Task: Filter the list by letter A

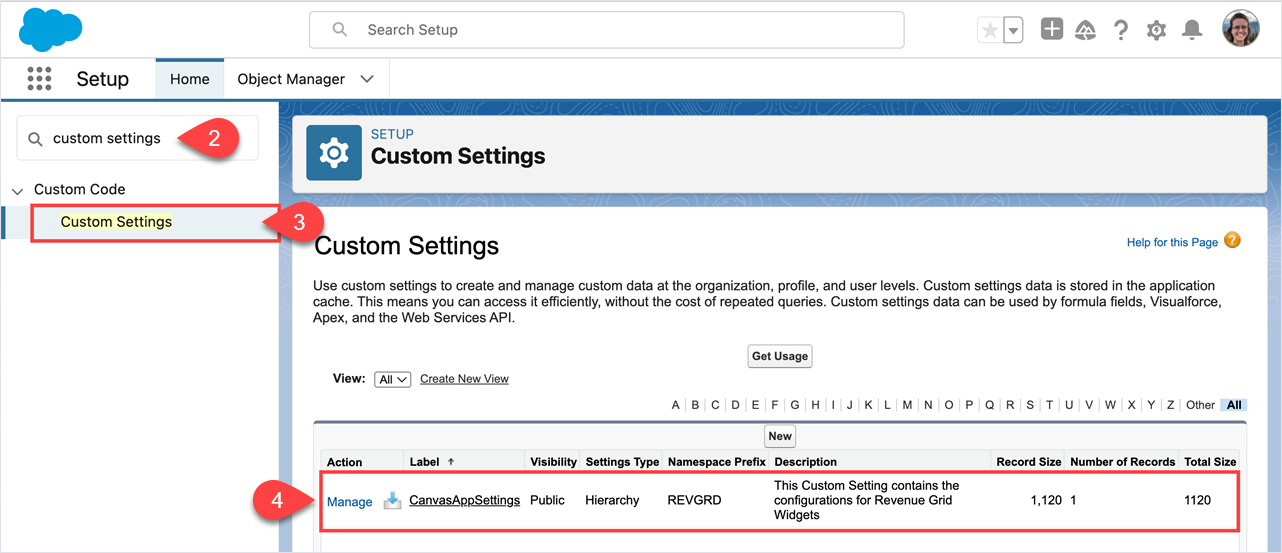Action: (x=676, y=405)
